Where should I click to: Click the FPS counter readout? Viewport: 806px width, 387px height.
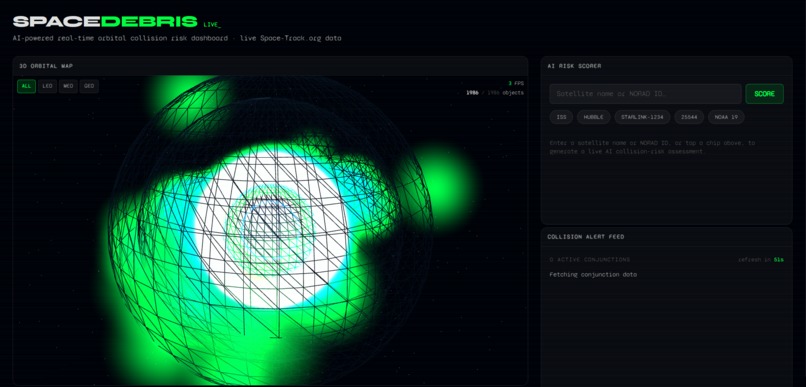click(x=516, y=83)
